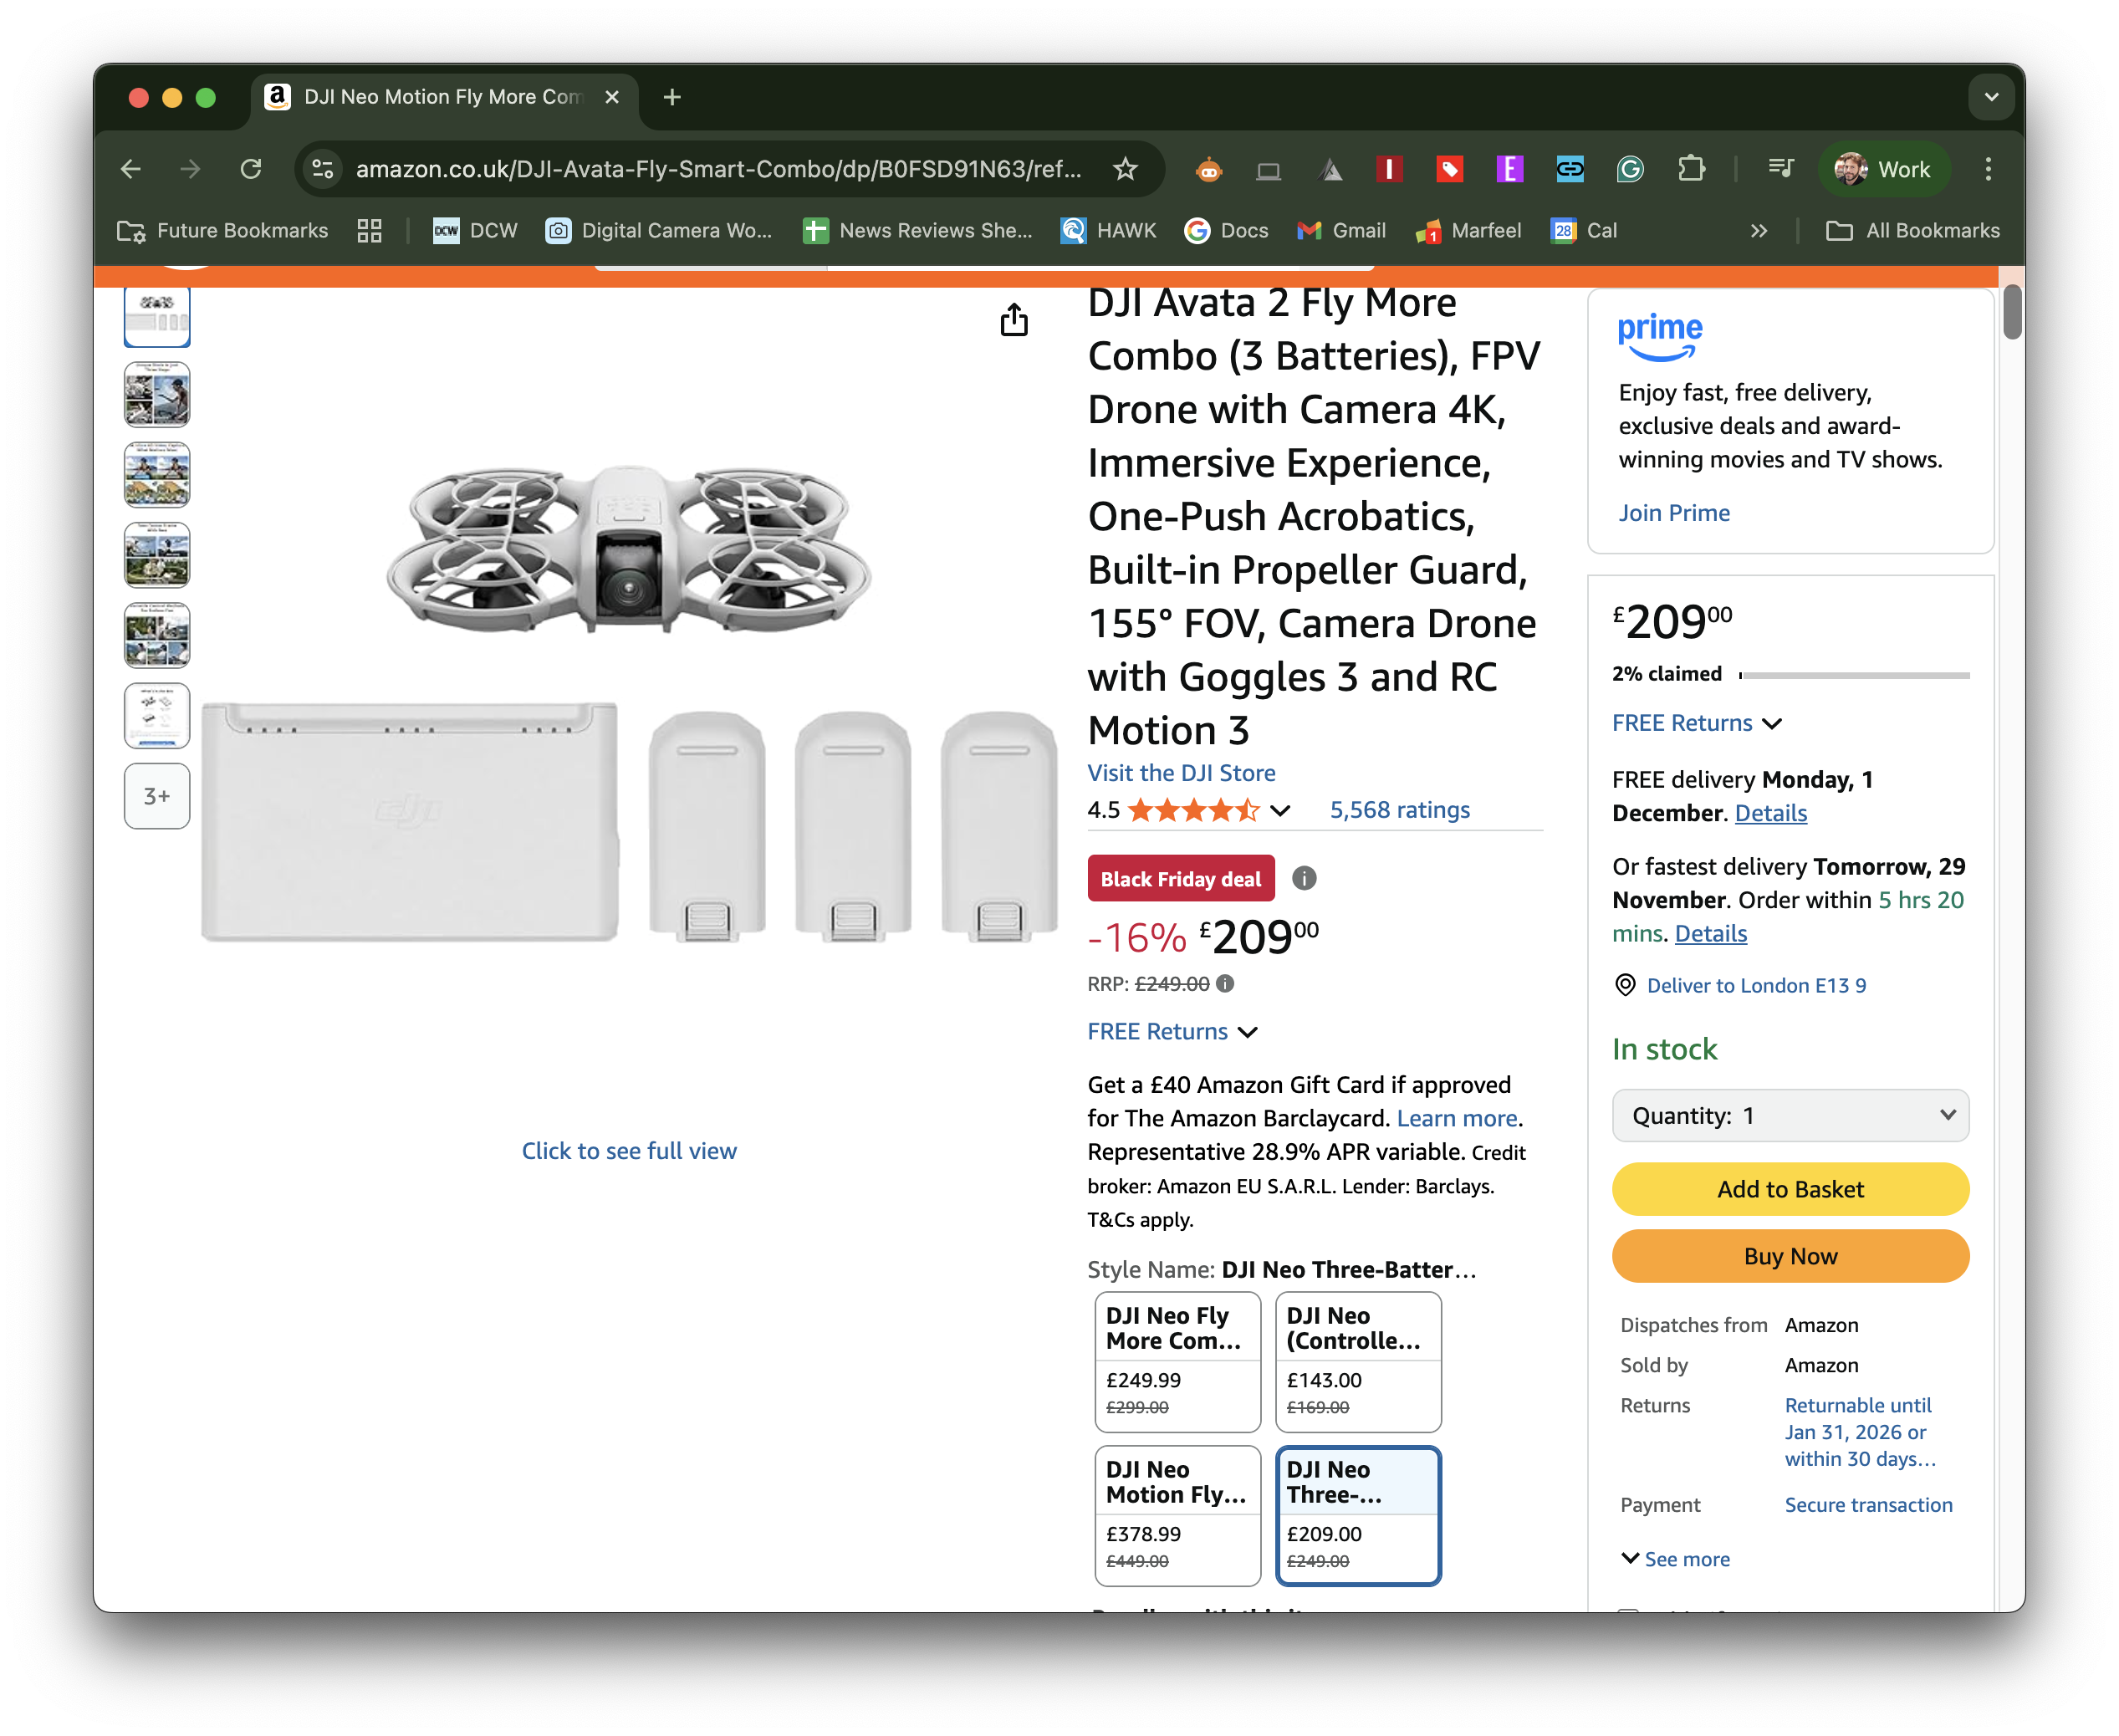Open a new browser tab

coord(672,97)
